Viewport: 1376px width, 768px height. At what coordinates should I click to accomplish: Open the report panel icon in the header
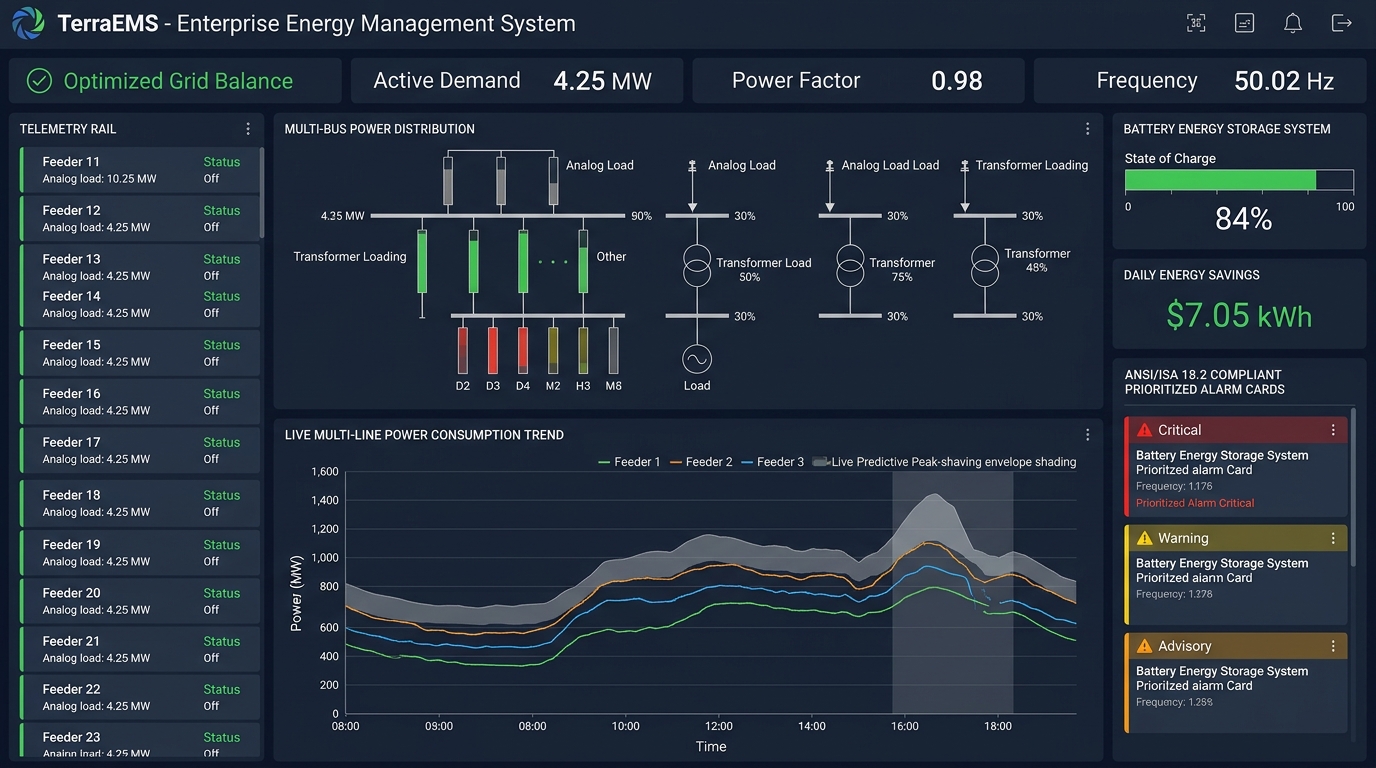[1244, 23]
